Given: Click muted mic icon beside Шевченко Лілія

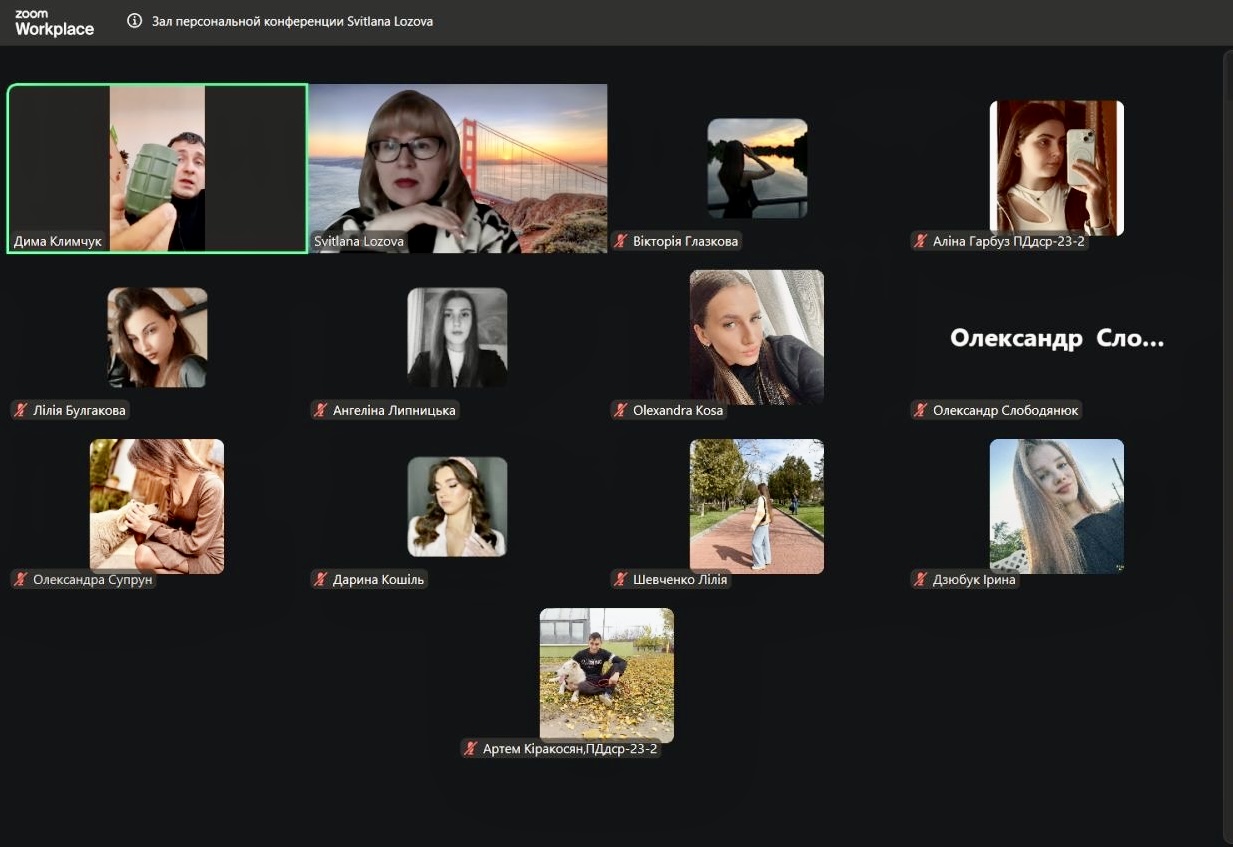Looking at the screenshot, I should [x=621, y=579].
